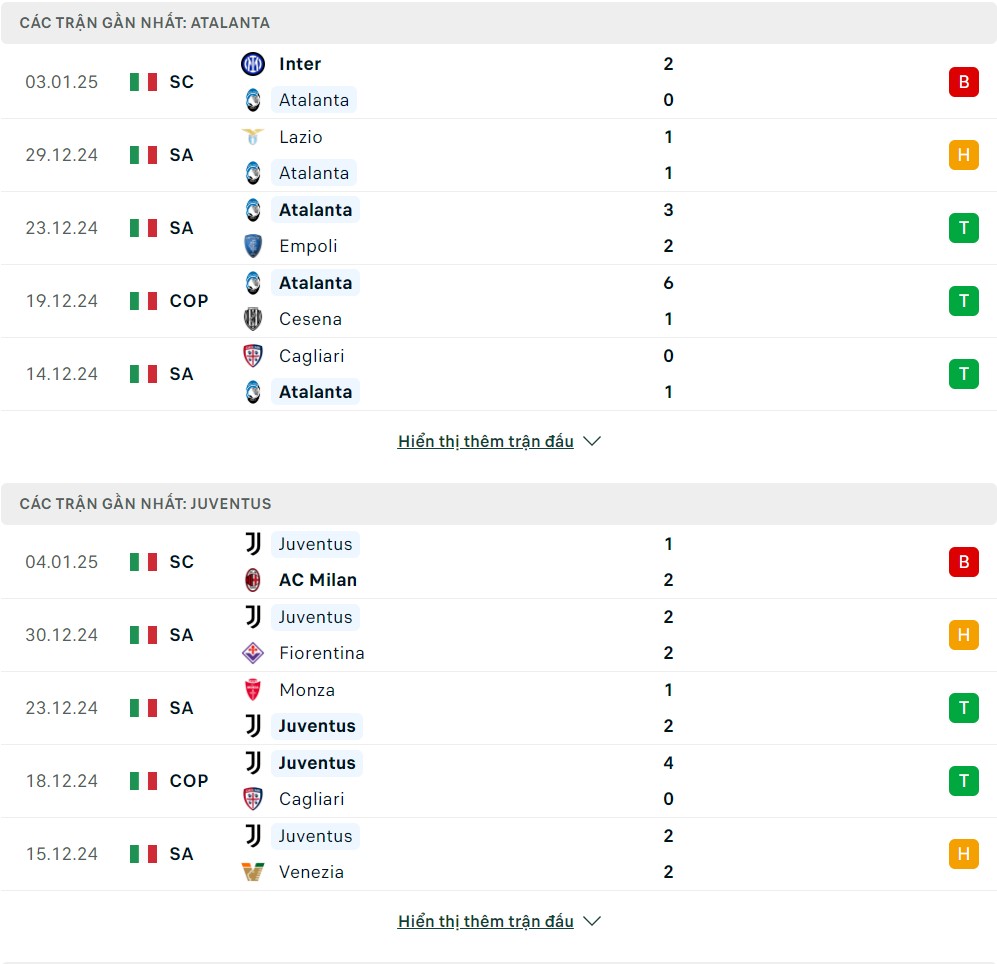Expand more Atalanta matches chevron
This screenshot has height=964, width=997.
coord(592,441)
